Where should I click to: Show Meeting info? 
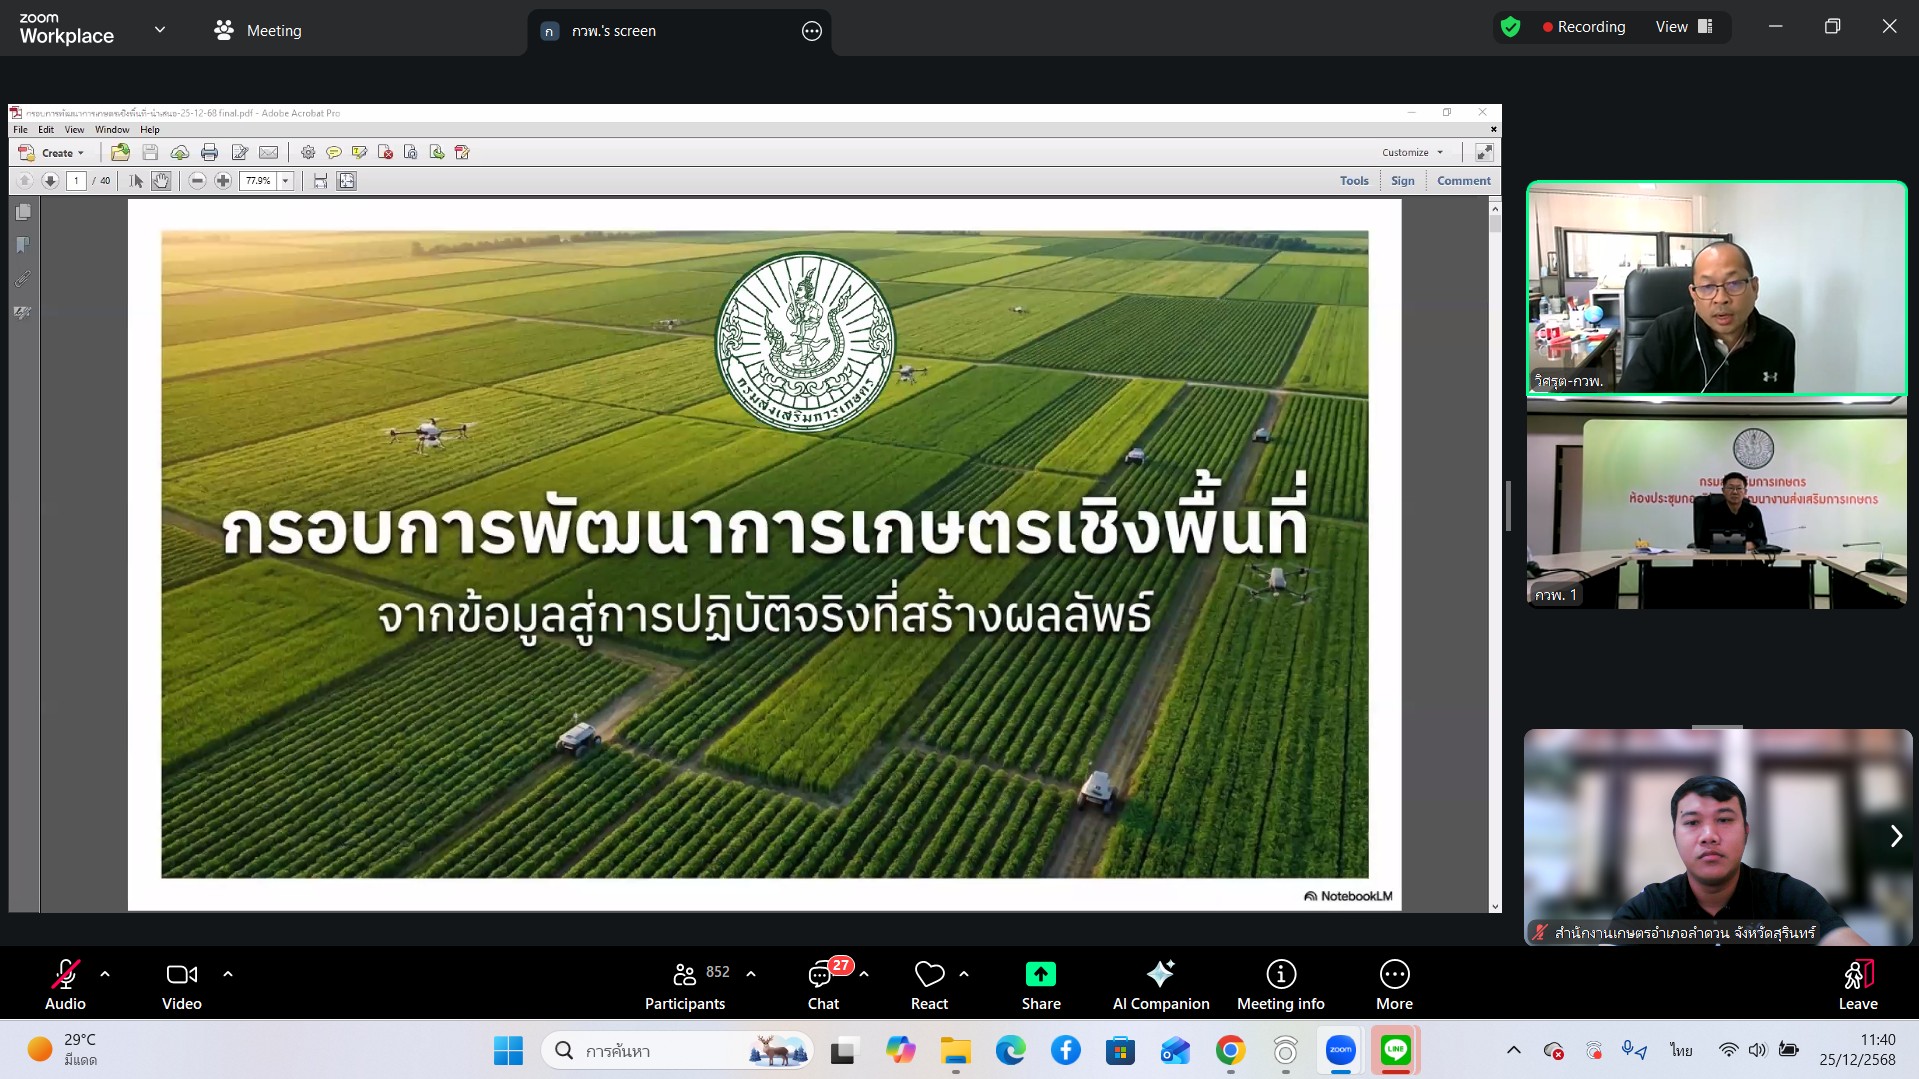click(x=1280, y=984)
